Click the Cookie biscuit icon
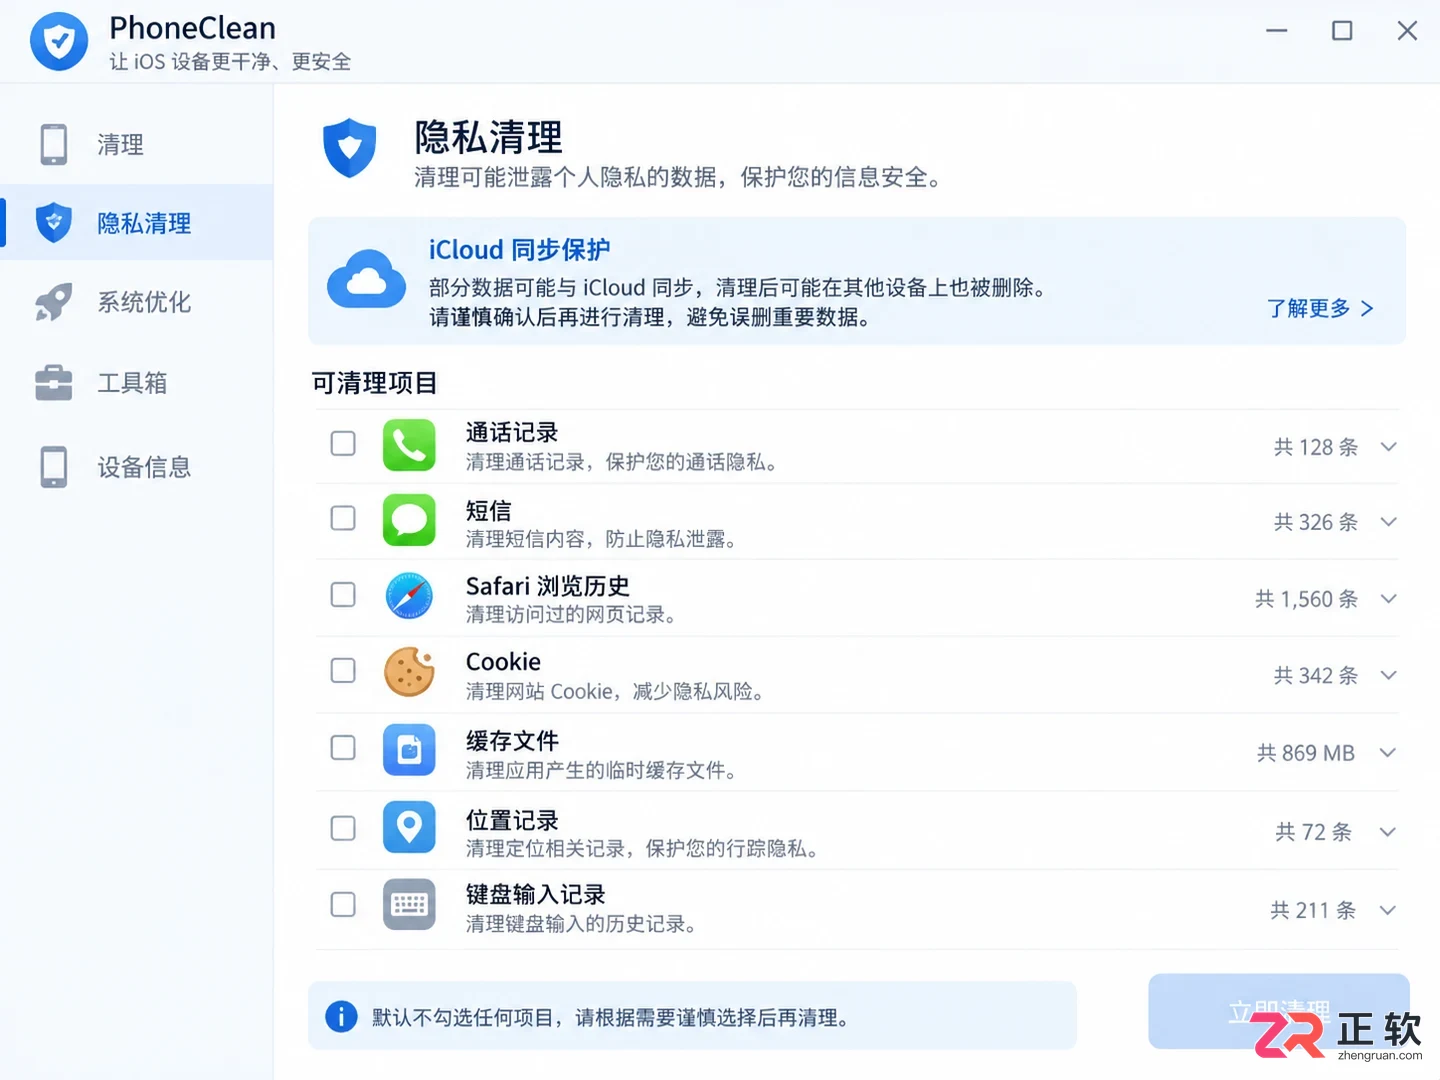 (409, 672)
